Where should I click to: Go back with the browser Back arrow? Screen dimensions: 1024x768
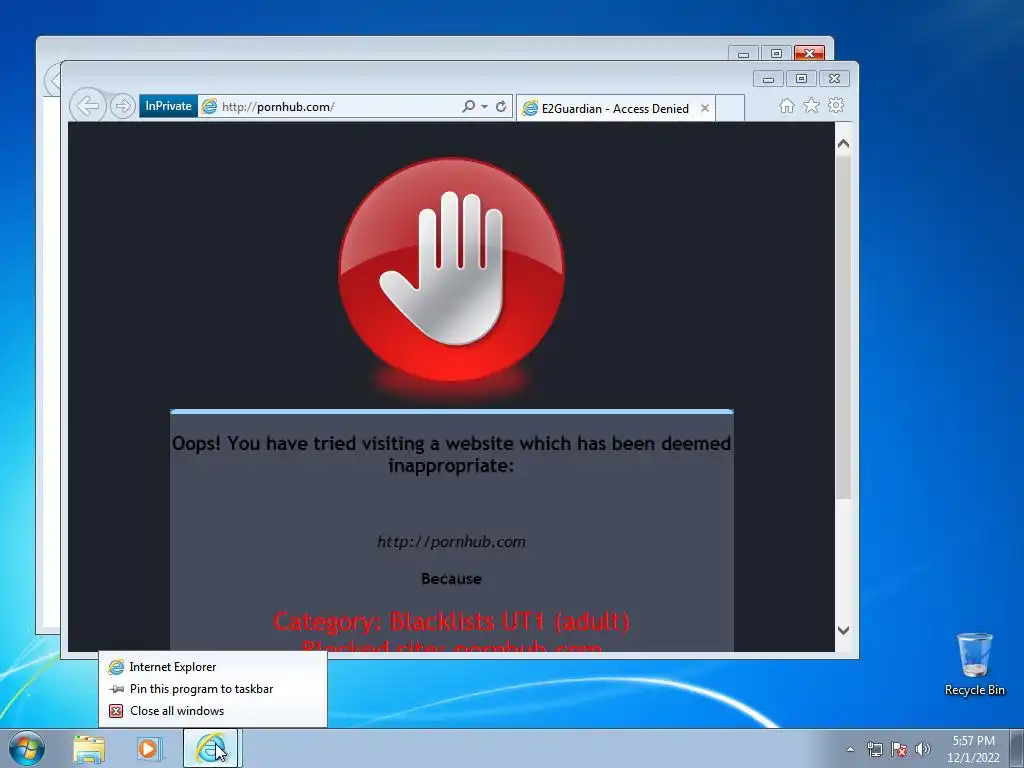click(88, 106)
